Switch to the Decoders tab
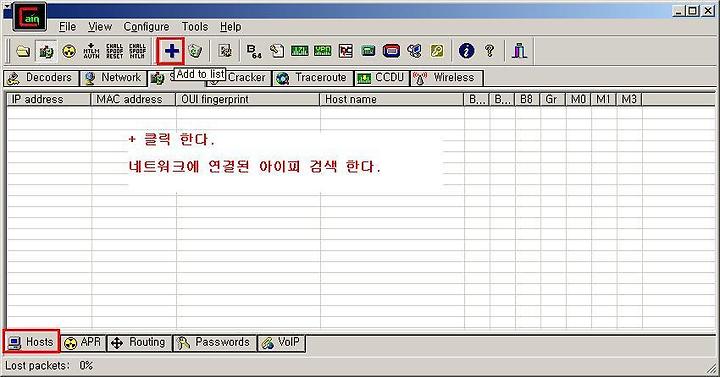This screenshot has width=720, height=377. pyautogui.click(x=40, y=78)
